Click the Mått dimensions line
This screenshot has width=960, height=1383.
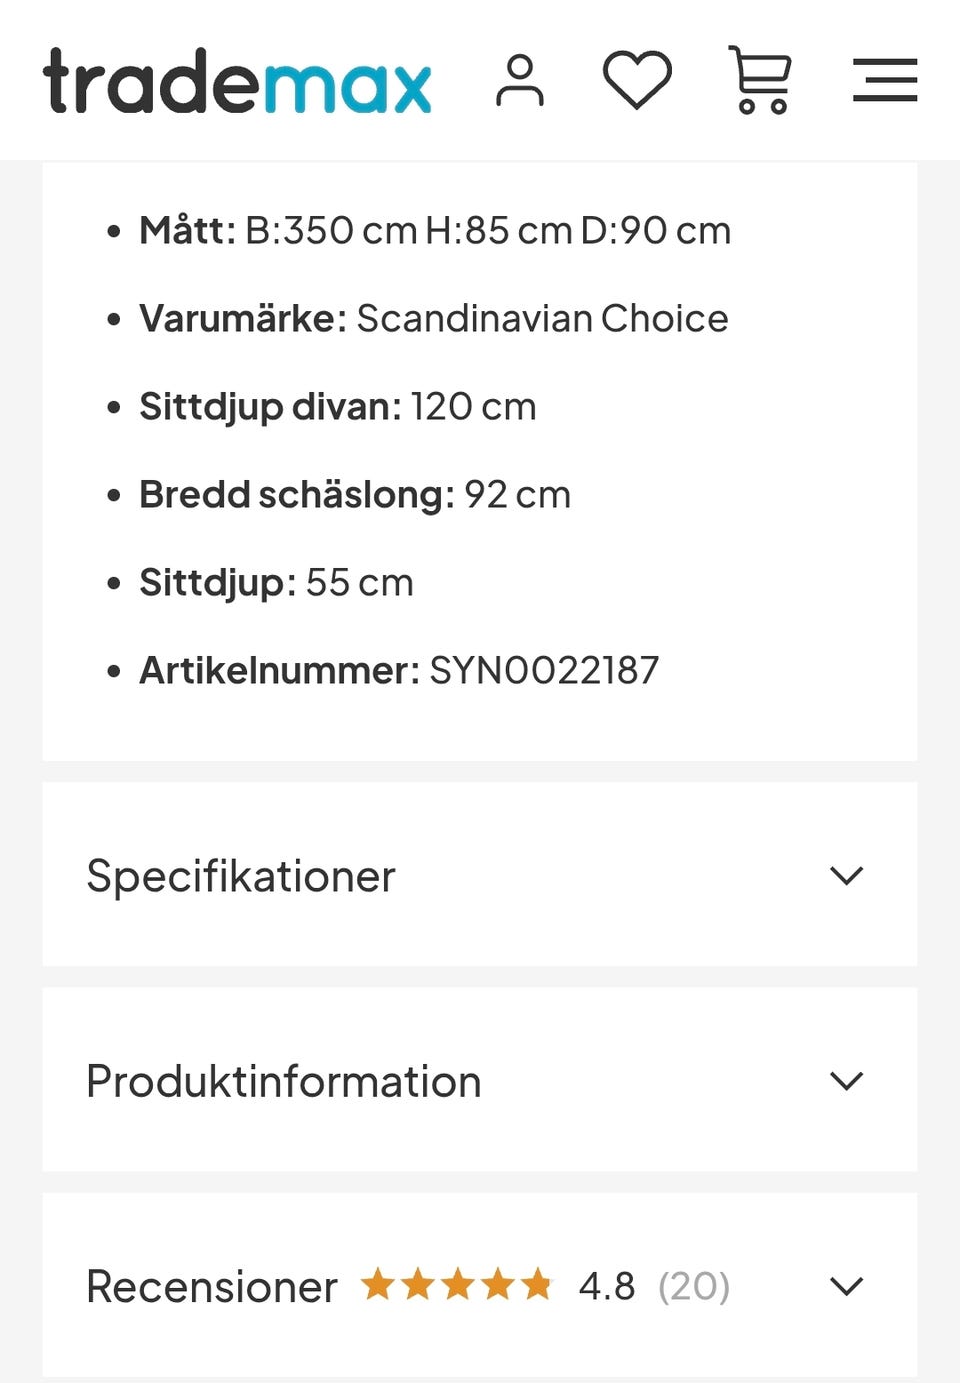tap(435, 231)
